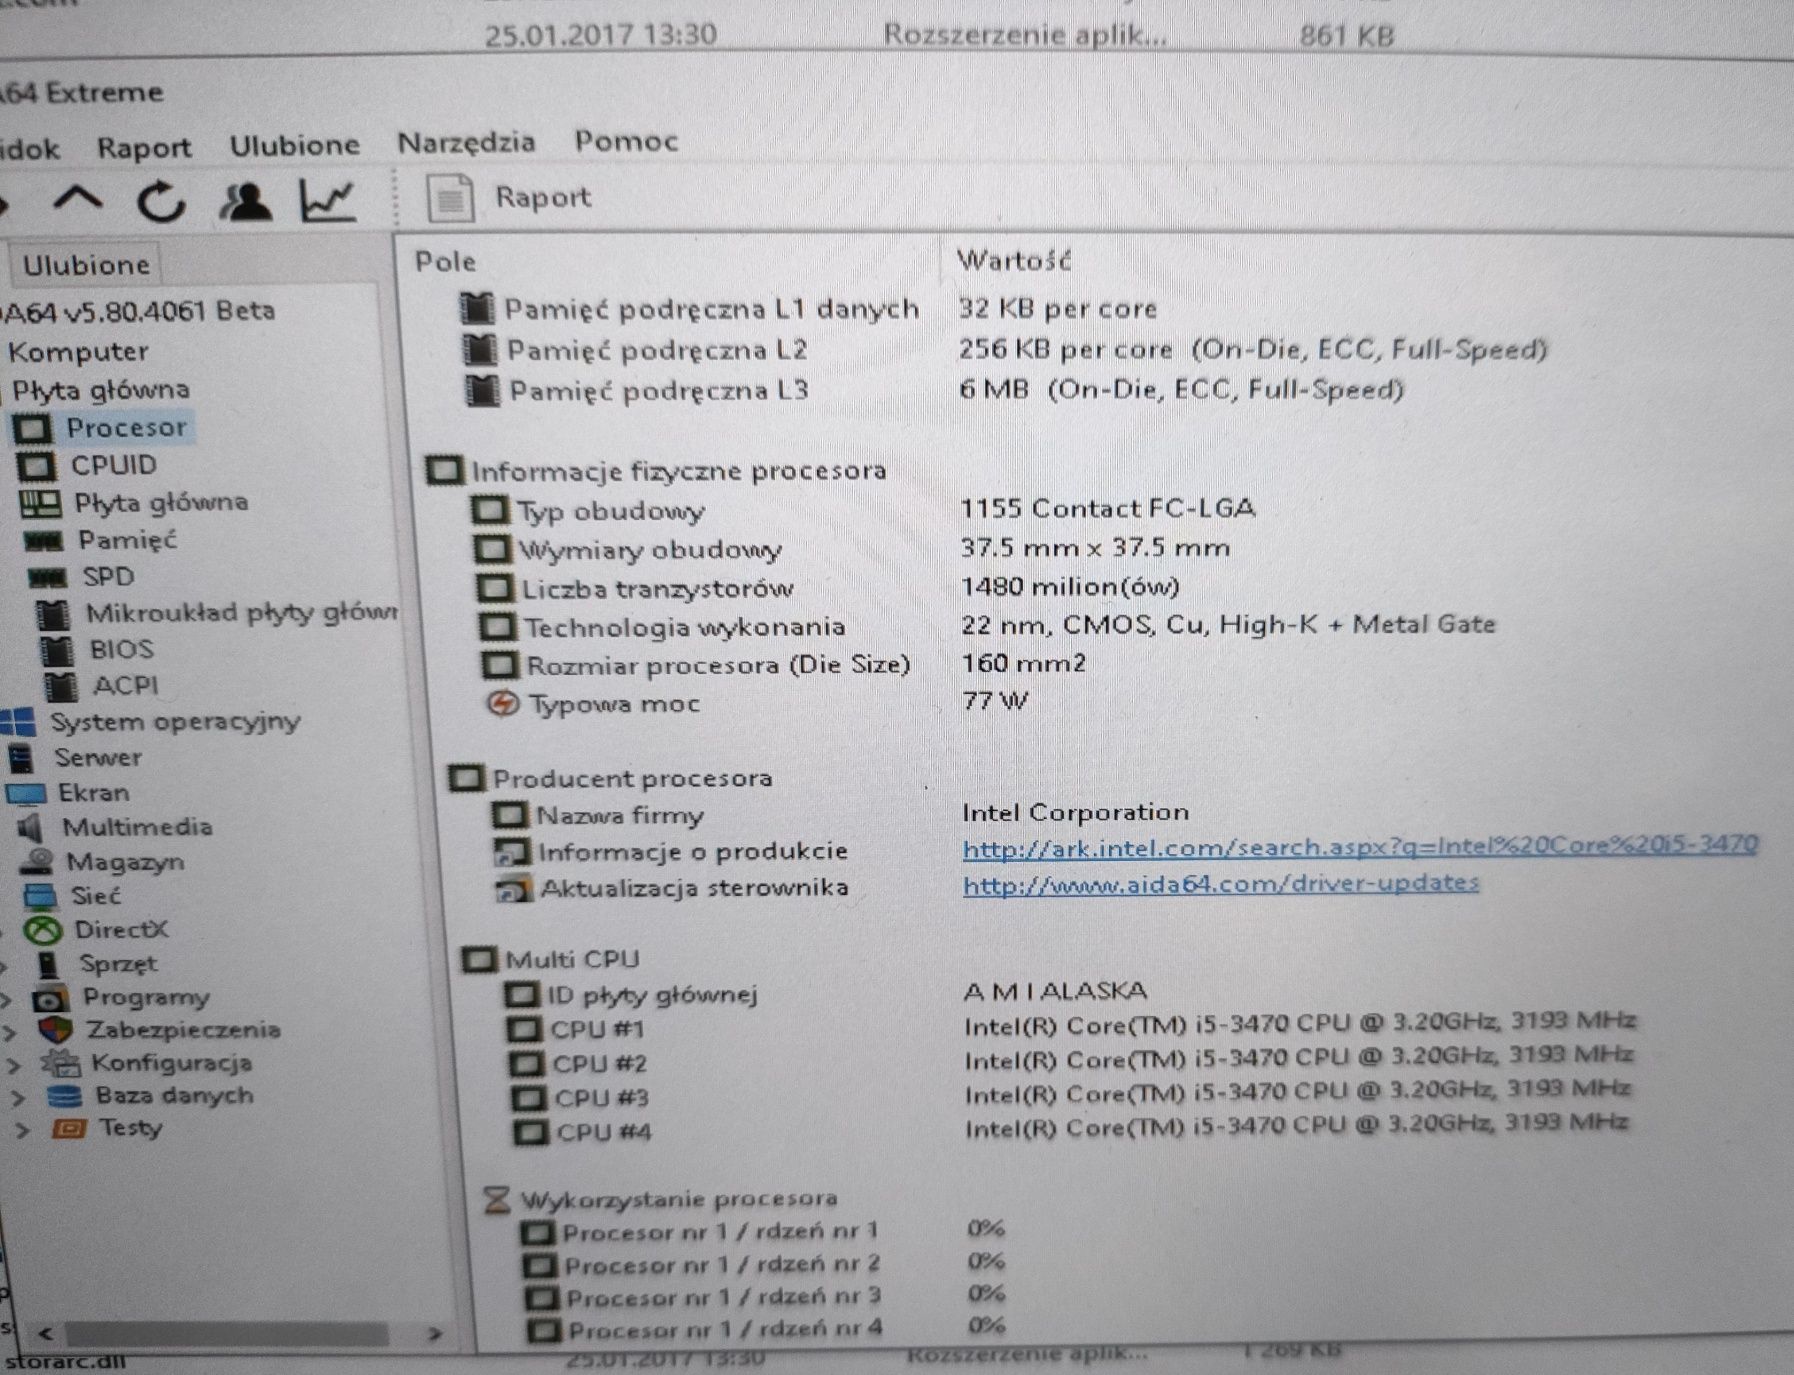The image size is (1794, 1375).
Task: Expand the Programy node arrow
Action: (x=6, y=998)
